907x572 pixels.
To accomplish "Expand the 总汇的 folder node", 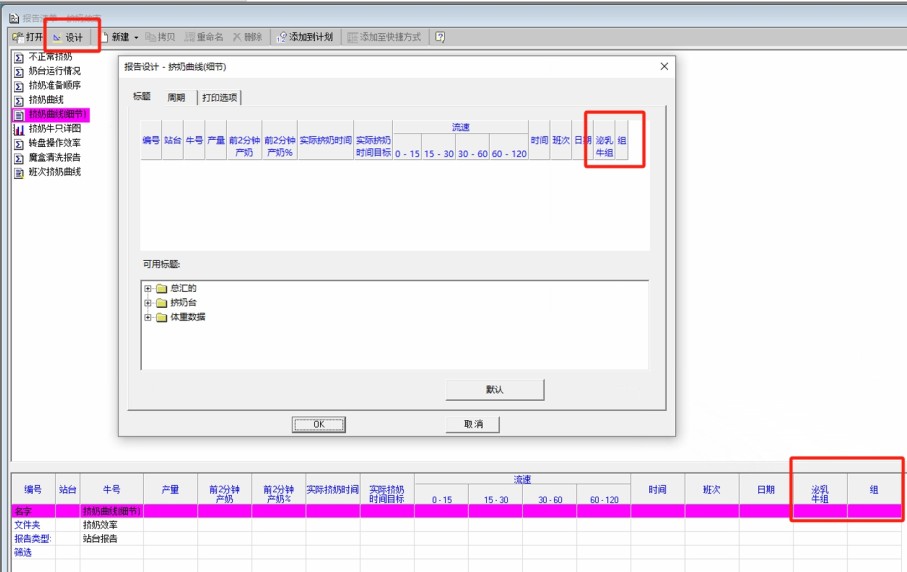I will (148, 288).
